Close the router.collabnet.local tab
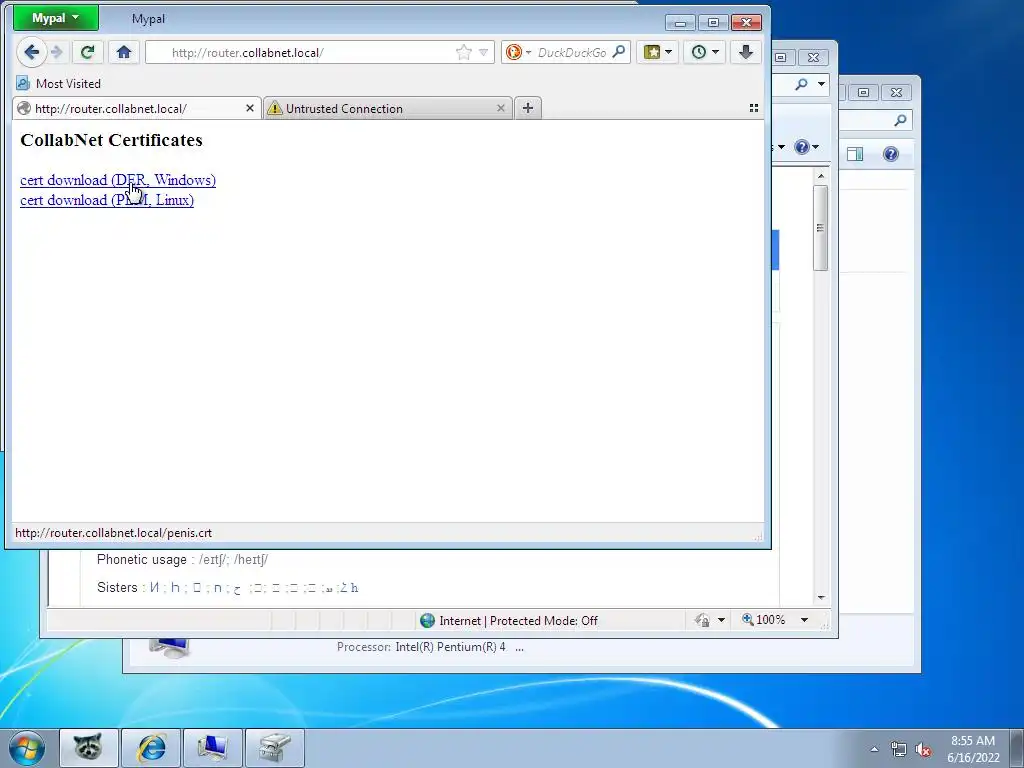This screenshot has width=1024, height=768. pyautogui.click(x=249, y=108)
